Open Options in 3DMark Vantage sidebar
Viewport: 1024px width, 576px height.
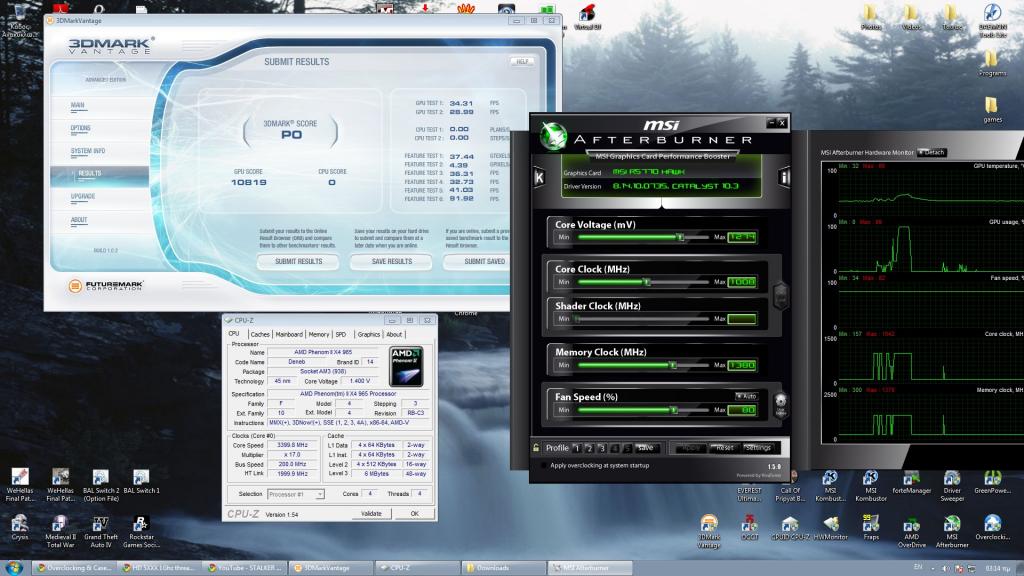80,129
